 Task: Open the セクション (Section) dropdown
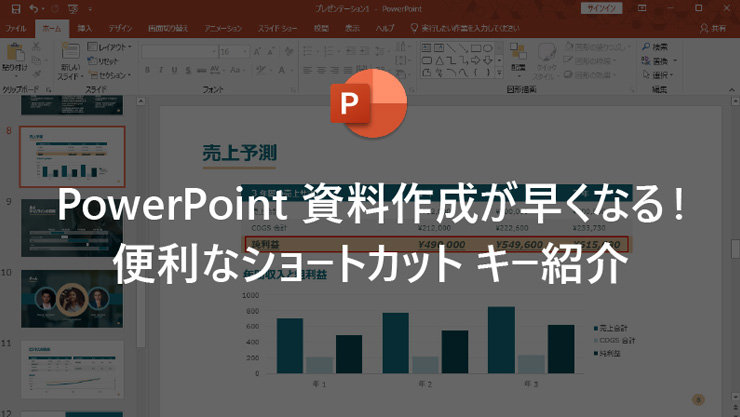click(x=110, y=75)
